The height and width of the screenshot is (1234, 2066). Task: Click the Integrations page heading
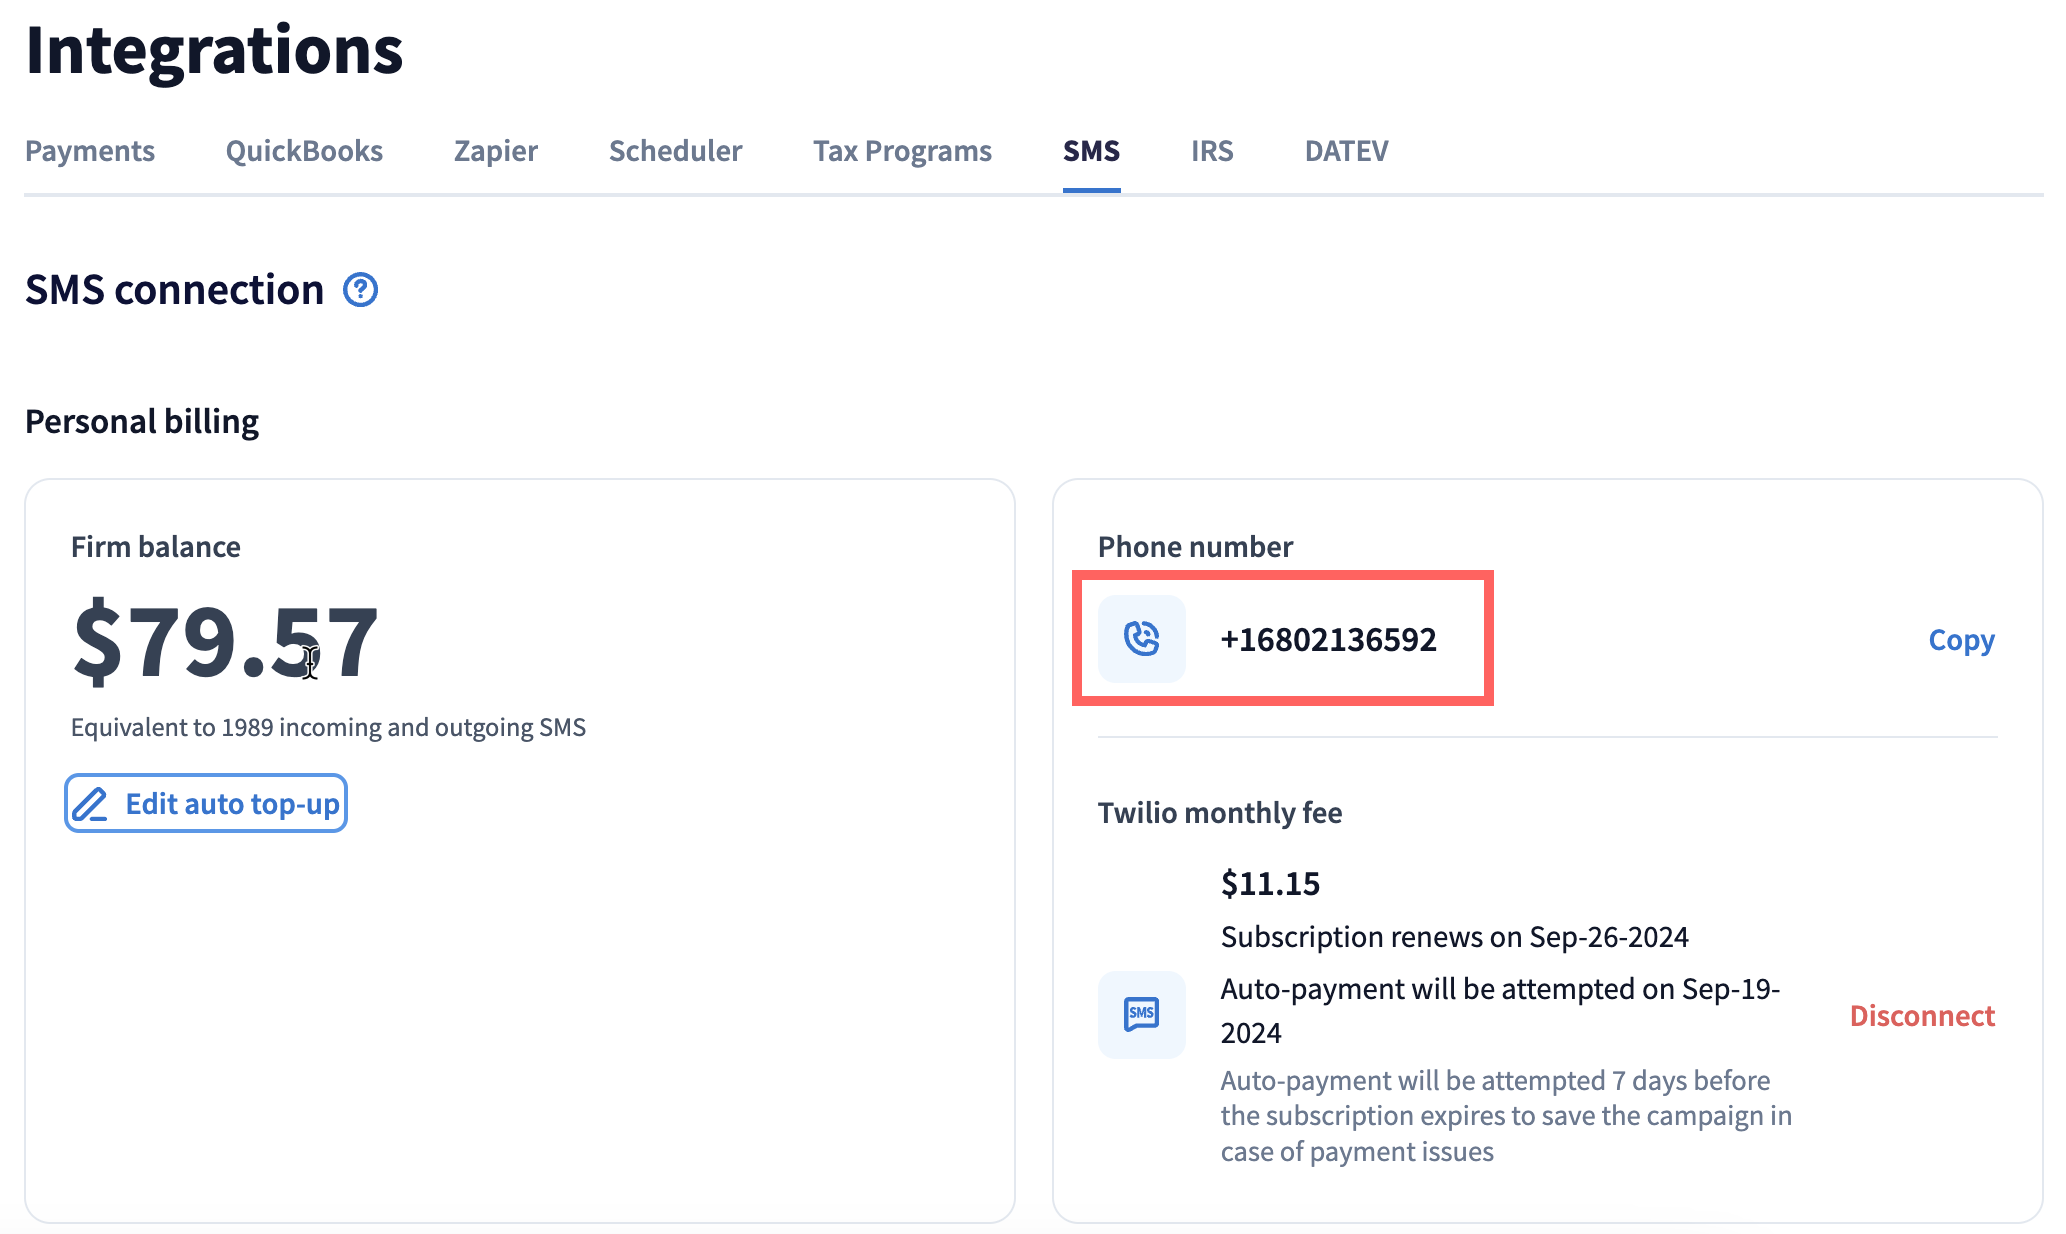click(214, 50)
